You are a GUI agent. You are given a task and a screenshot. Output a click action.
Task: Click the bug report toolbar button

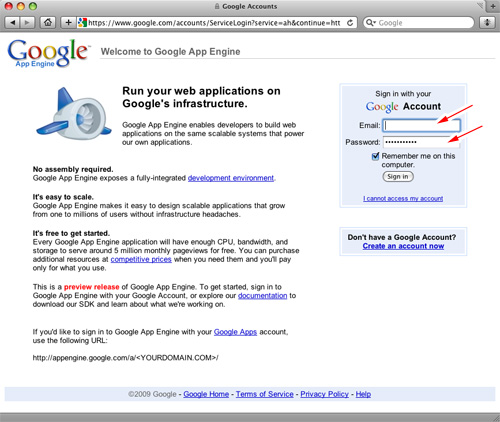[x=487, y=23]
